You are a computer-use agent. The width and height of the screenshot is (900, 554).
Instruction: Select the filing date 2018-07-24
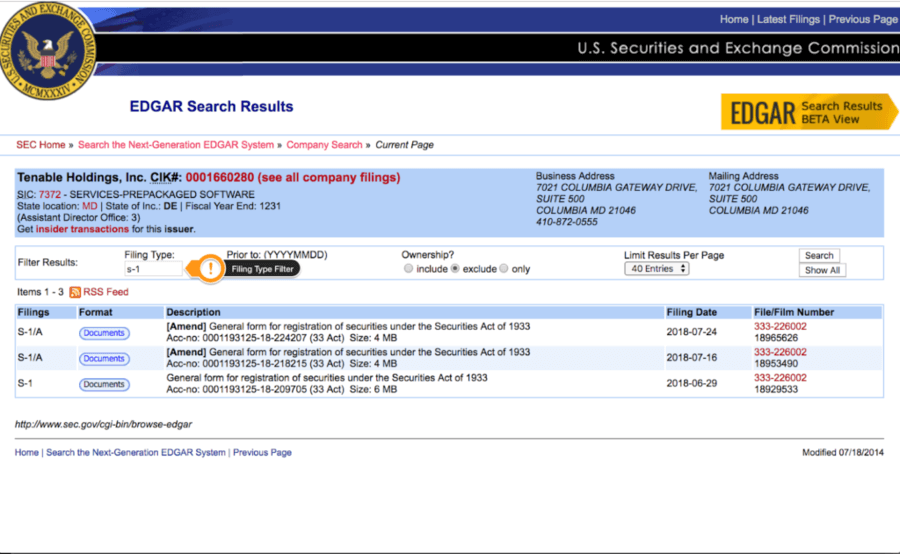point(691,332)
